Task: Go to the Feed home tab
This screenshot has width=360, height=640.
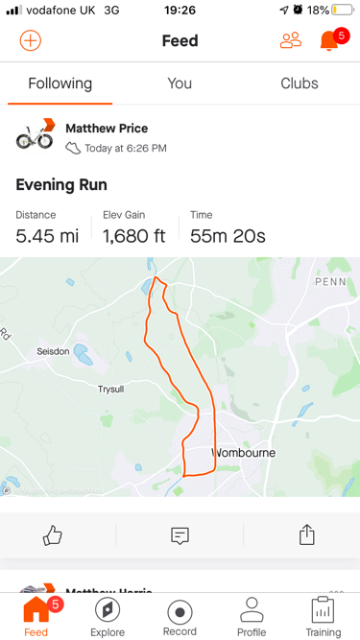Action: click(36, 616)
